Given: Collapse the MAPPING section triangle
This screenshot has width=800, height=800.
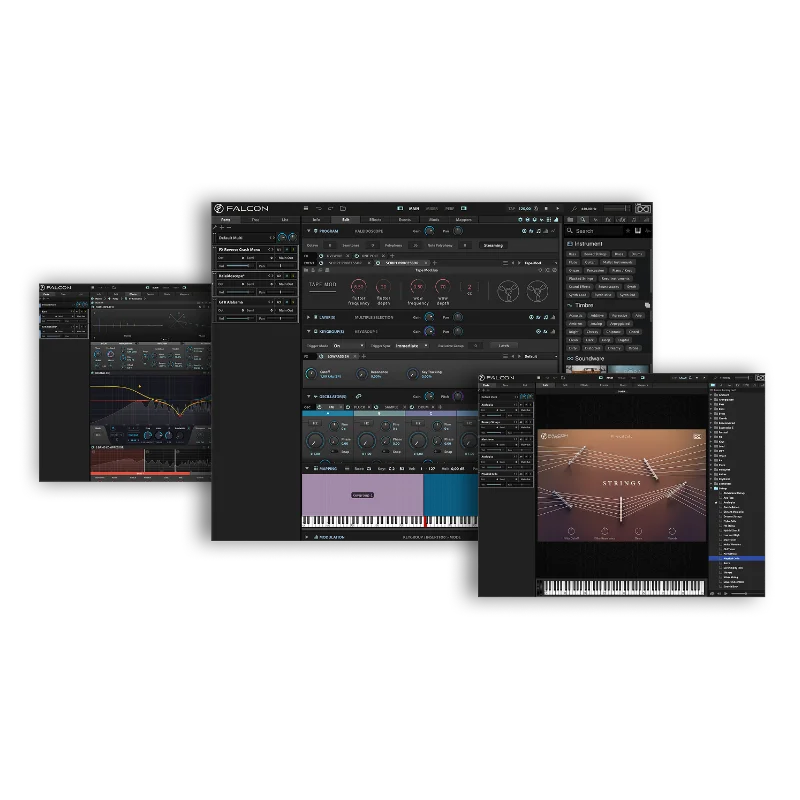Looking at the screenshot, I should (x=307, y=468).
